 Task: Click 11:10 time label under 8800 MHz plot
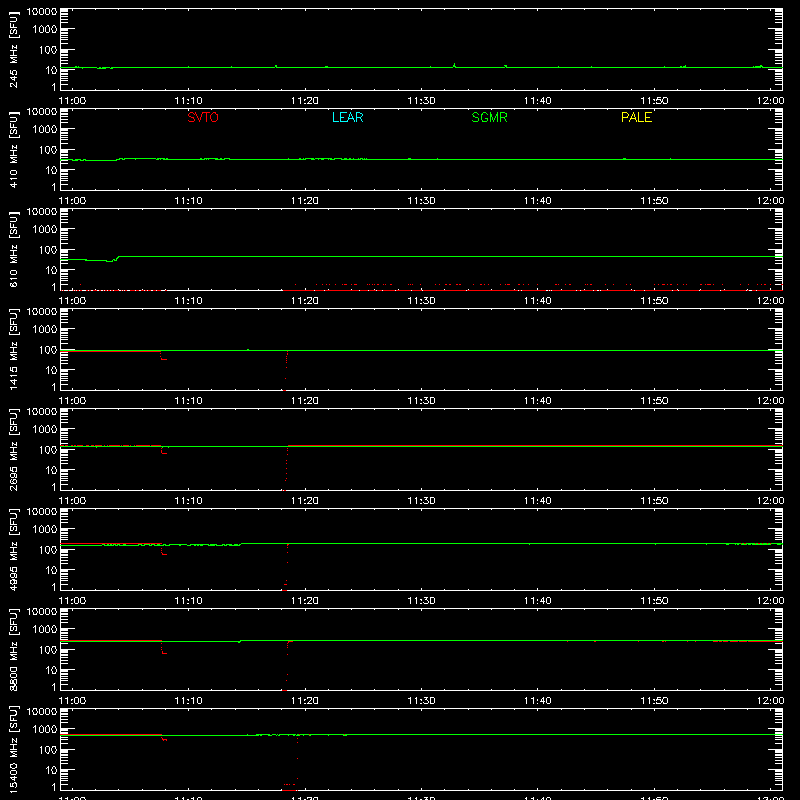(x=188, y=701)
